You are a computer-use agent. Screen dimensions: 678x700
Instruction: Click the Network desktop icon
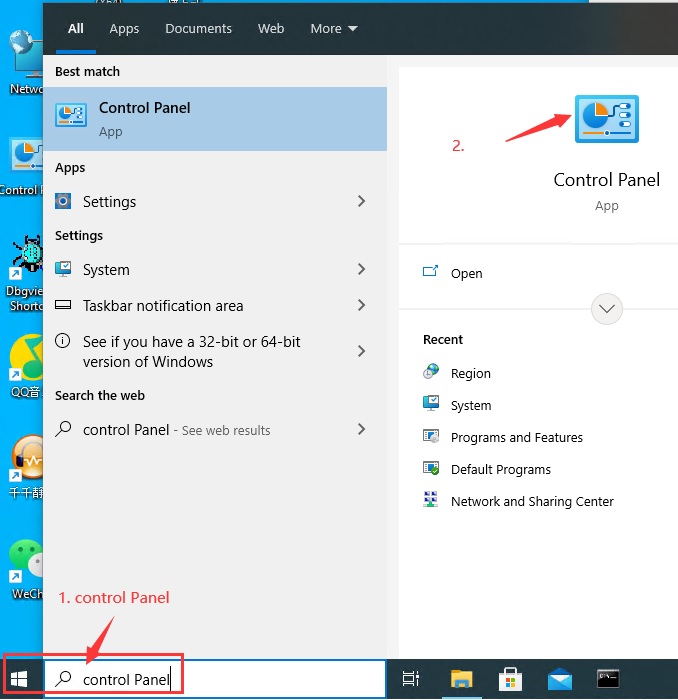tap(26, 62)
